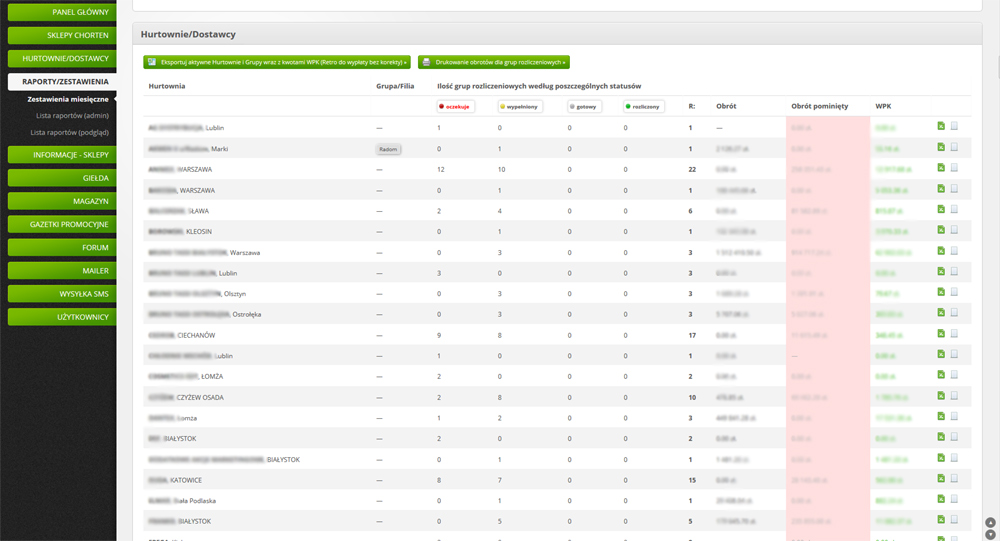Click 'Drukowanie obrotów dla grup rozliczeniowych' button
This screenshot has height=541, width=1000.
tap(494, 62)
